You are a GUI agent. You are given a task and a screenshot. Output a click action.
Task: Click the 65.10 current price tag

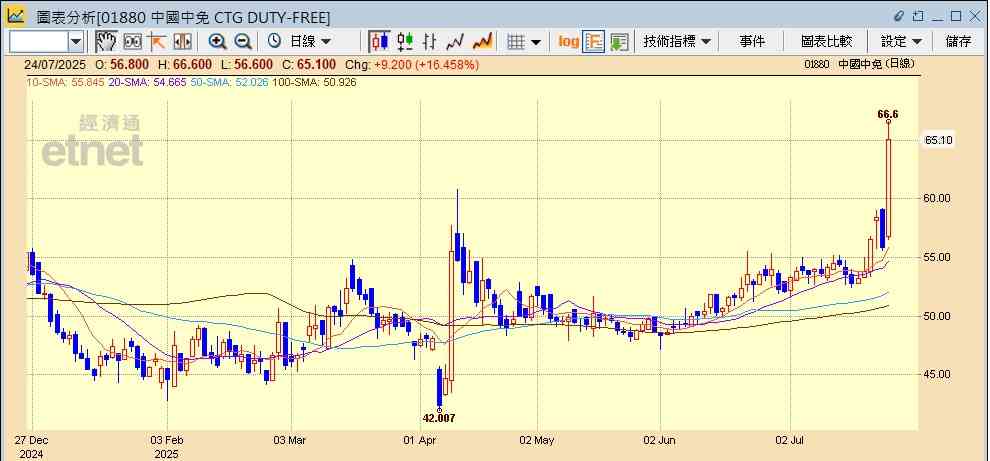click(x=938, y=140)
